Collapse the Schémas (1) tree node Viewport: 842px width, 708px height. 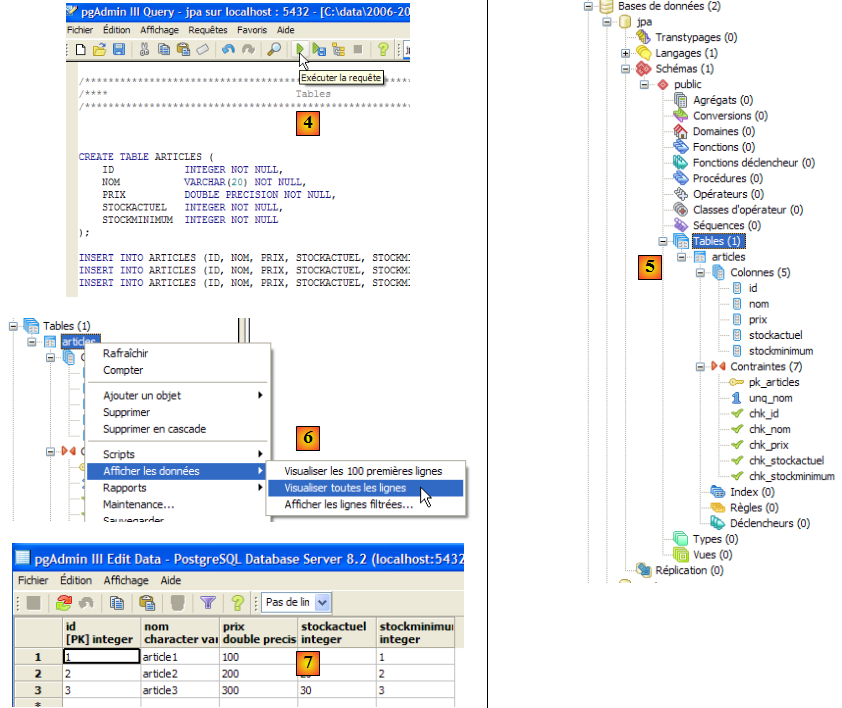point(626,69)
